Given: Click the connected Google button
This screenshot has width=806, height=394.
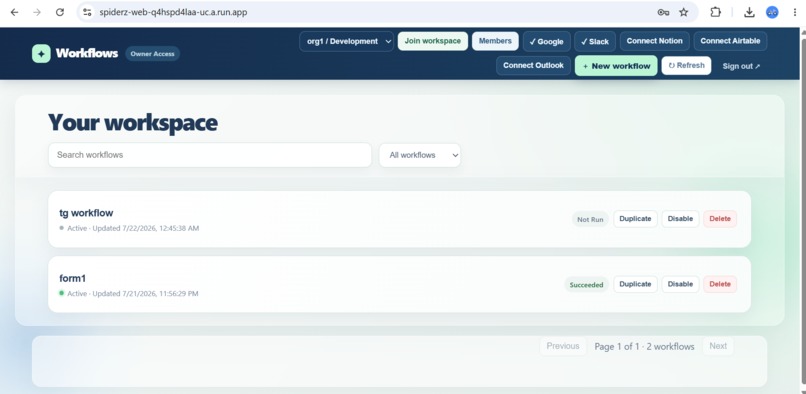Looking at the screenshot, I should (546, 42).
